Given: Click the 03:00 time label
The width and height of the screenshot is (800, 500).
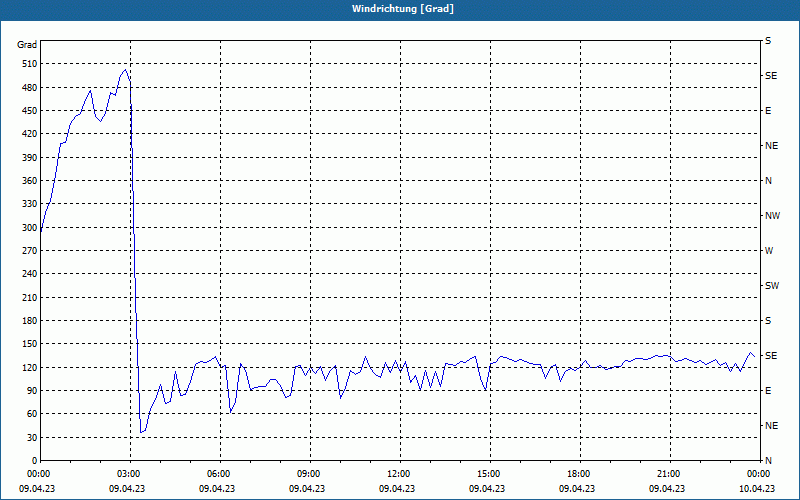Looking at the screenshot, I should pyautogui.click(x=127, y=474).
